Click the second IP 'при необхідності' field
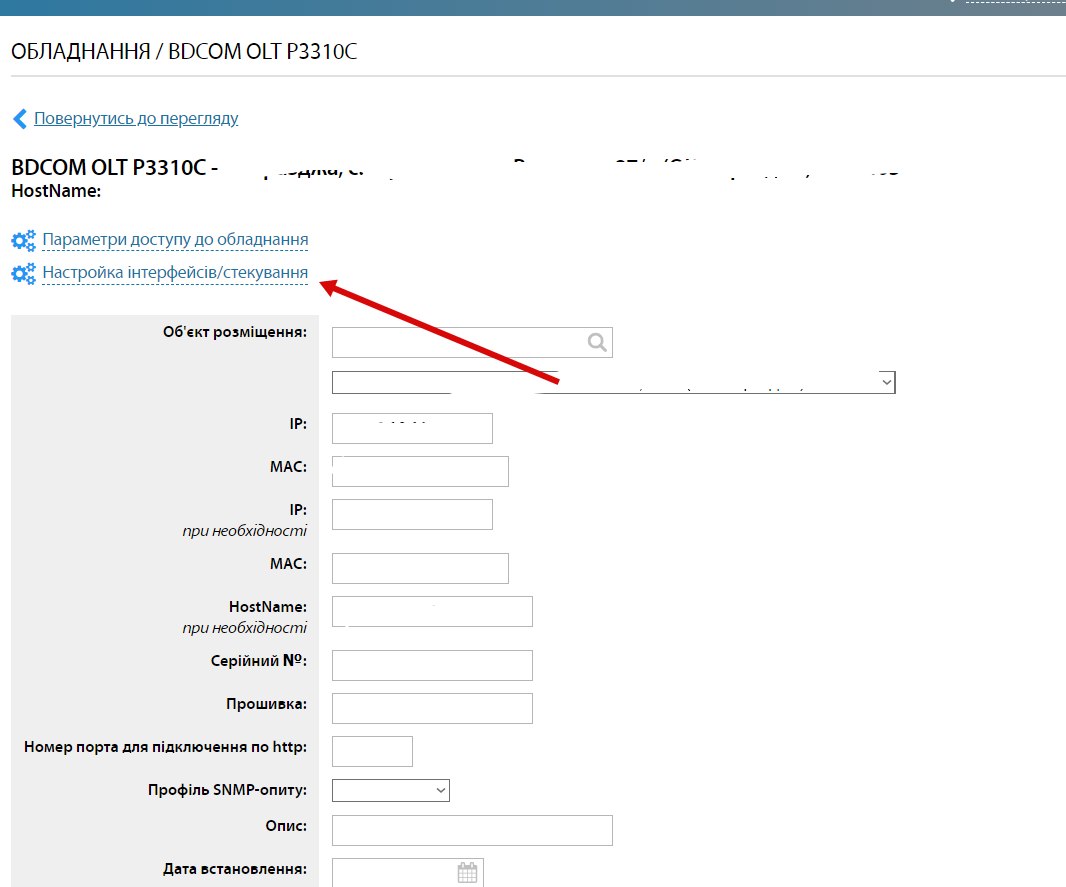The image size is (1066, 887). [412, 514]
